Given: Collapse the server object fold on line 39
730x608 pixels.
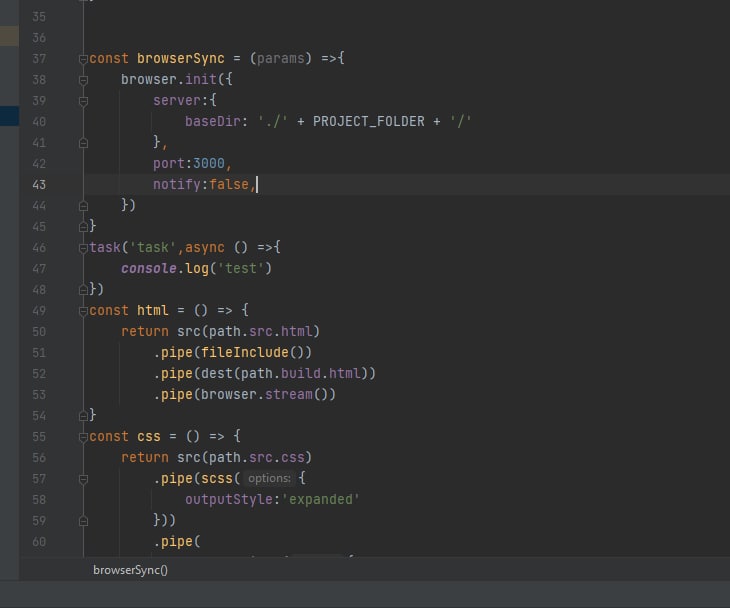Looking at the screenshot, I should (x=83, y=101).
